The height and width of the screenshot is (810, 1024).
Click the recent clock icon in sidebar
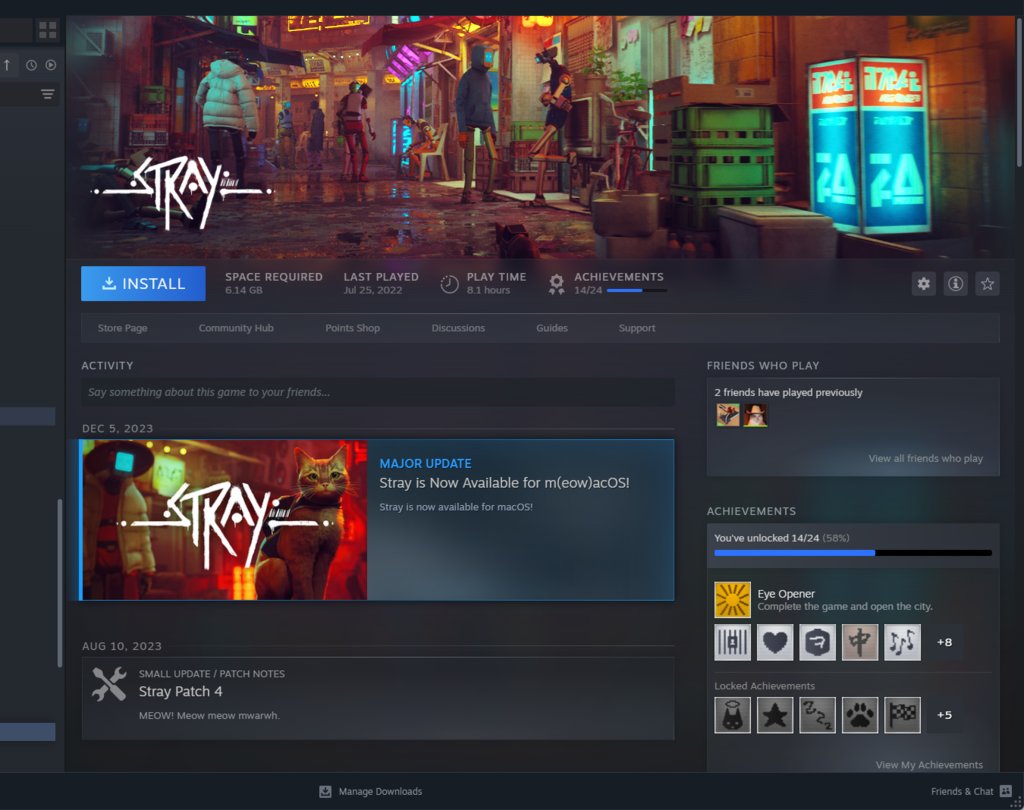[31, 65]
